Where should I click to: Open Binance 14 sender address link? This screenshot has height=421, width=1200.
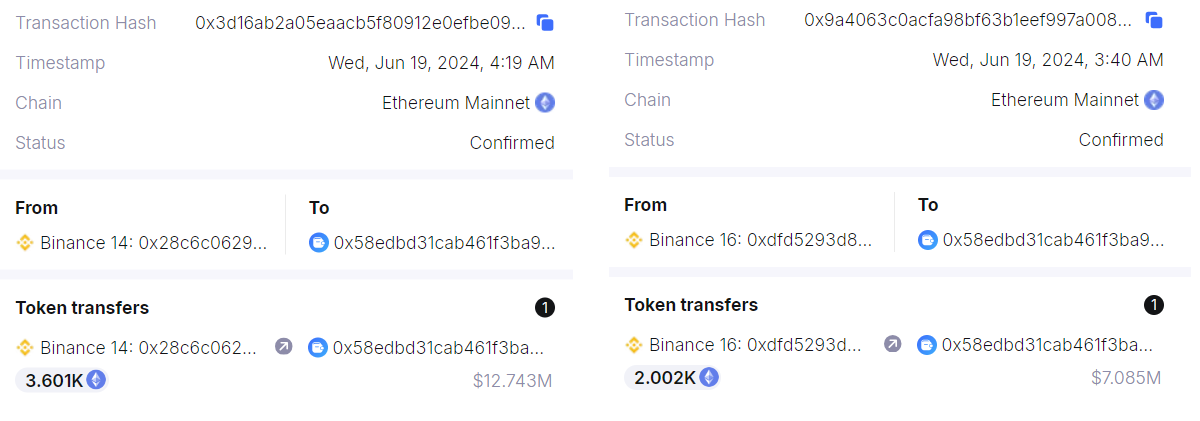[x=154, y=243]
